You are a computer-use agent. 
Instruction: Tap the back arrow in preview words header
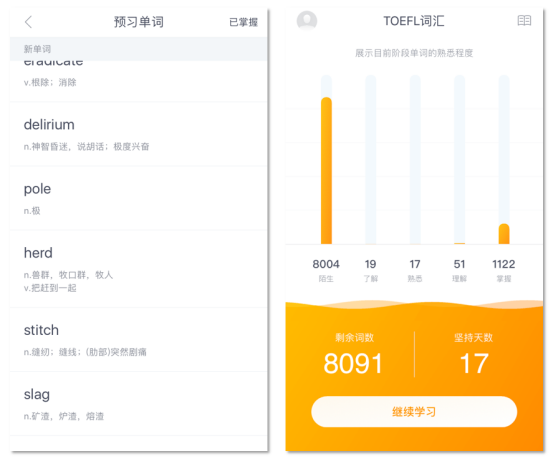(28, 22)
